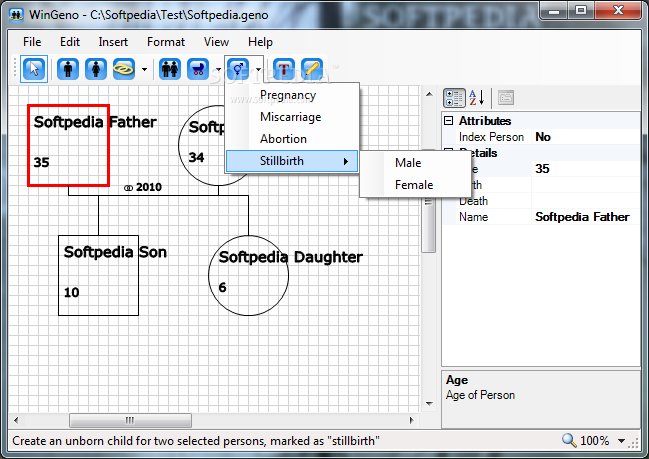Choose Pregnancy from dropdown menu

pos(292,95)
